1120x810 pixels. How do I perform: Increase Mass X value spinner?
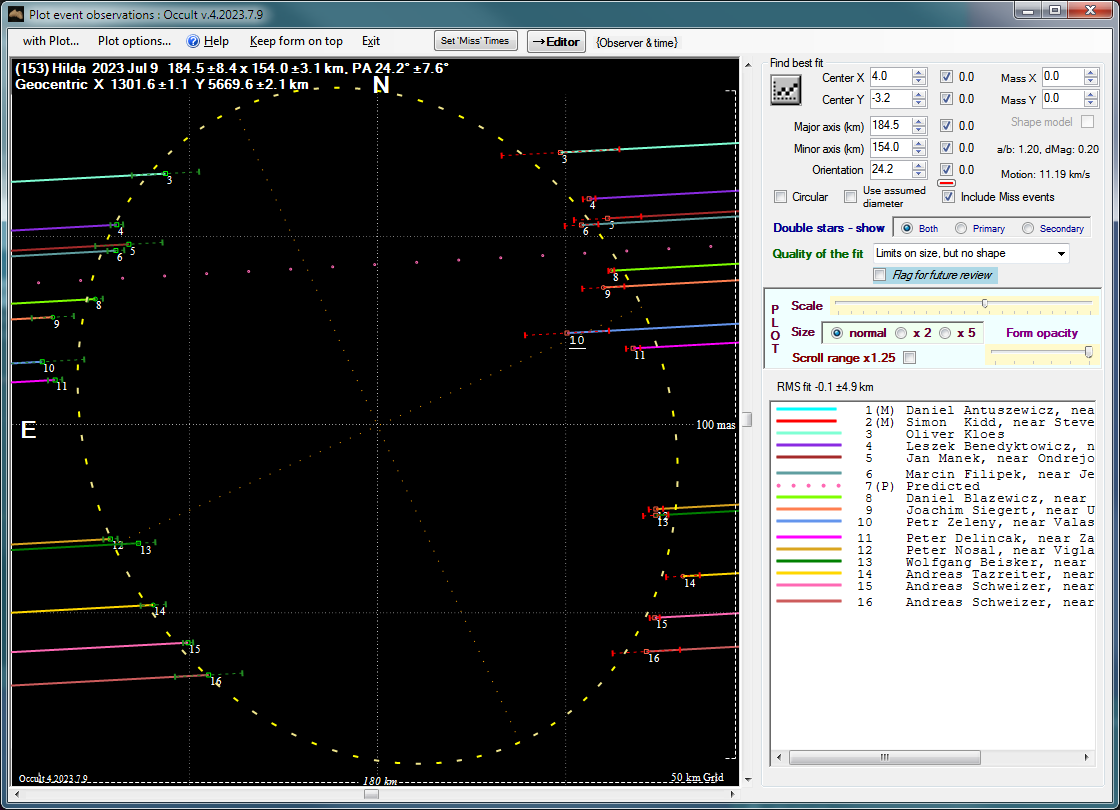pyautogui.click(x=1090, y=72)
